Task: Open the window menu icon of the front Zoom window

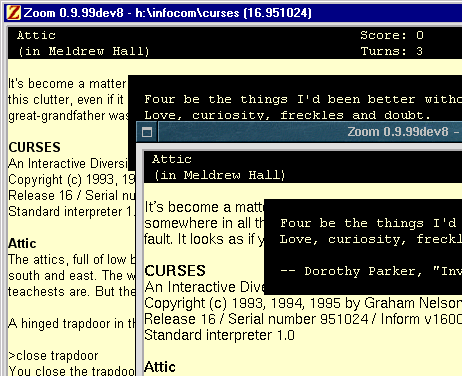Action: pos(147,132)
